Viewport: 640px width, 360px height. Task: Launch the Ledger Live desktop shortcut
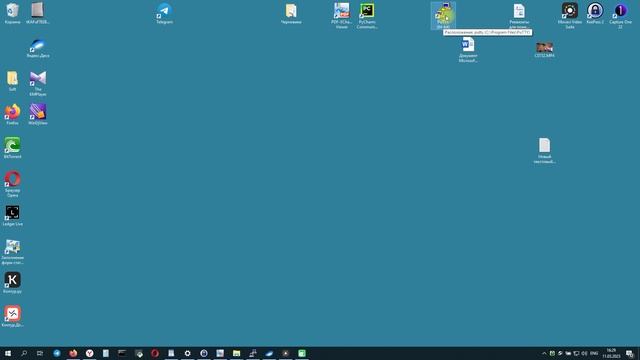(12, 215)
